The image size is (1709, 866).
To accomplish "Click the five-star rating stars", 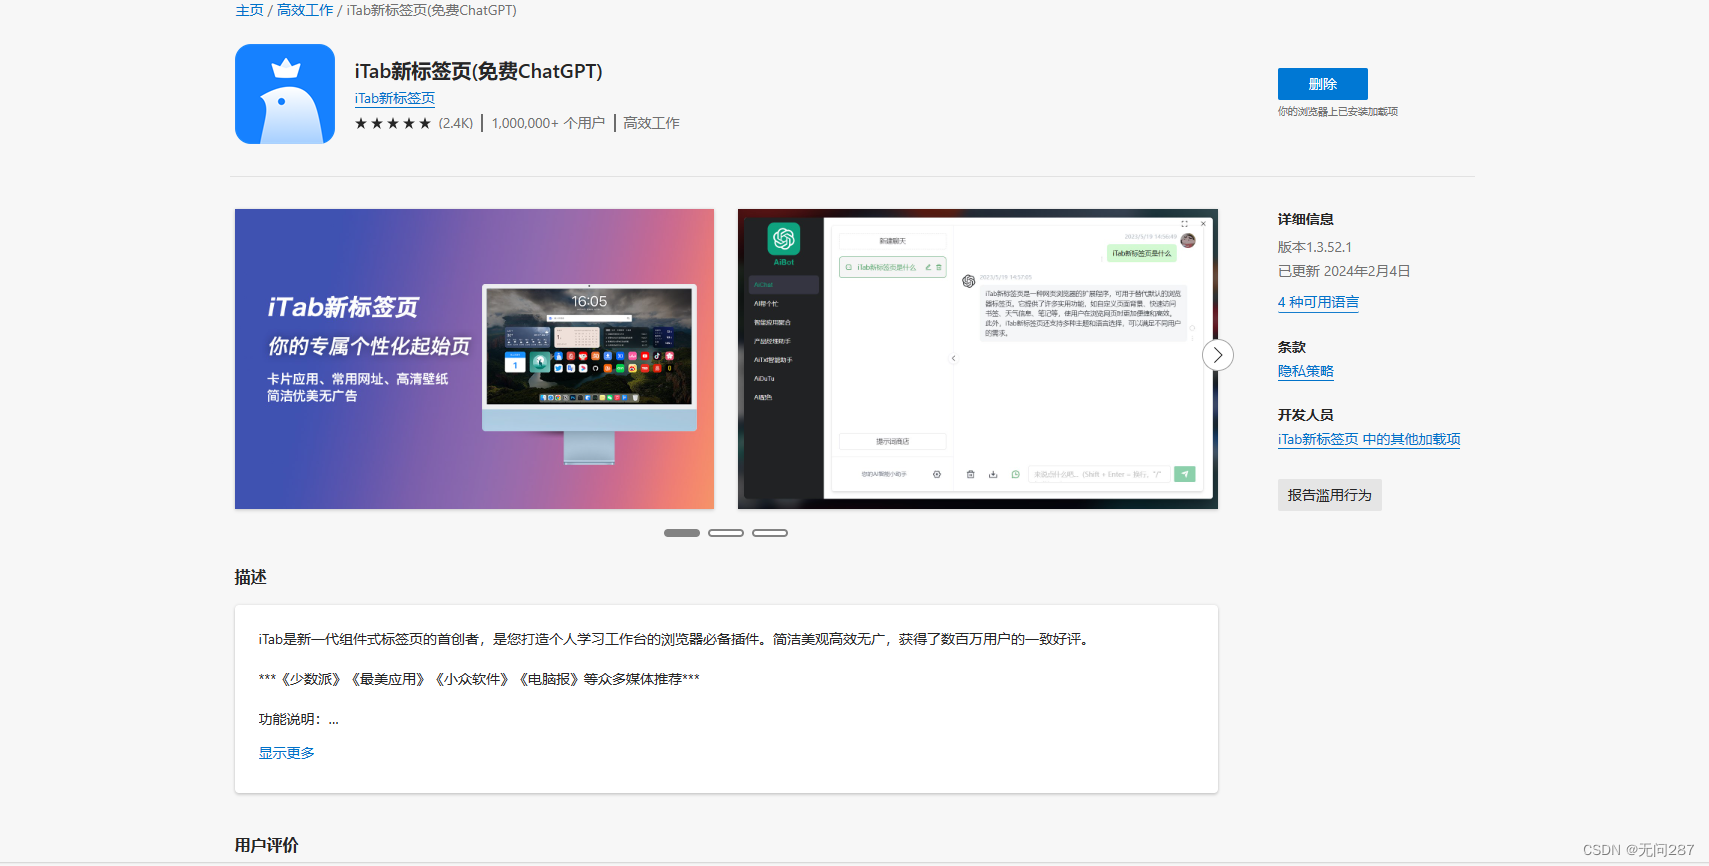I will [x=393, y=123].
